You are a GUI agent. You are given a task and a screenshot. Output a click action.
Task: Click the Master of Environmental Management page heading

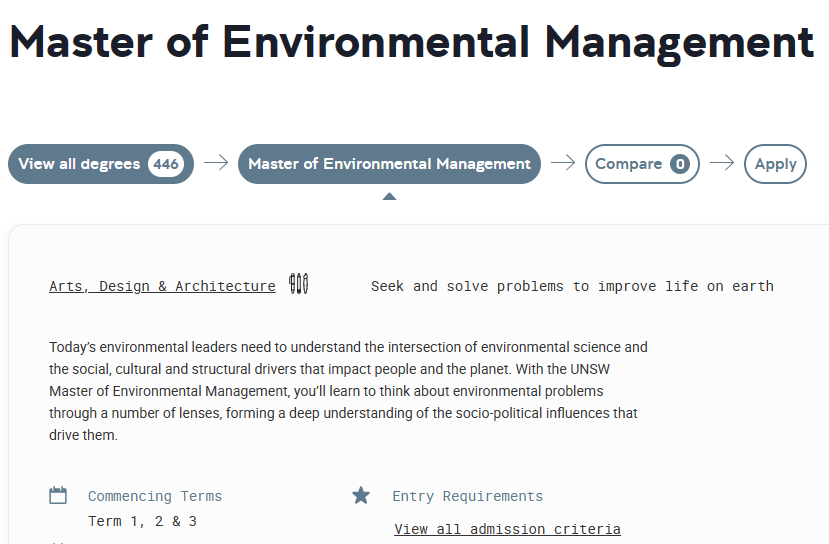(x=412, y=42)
